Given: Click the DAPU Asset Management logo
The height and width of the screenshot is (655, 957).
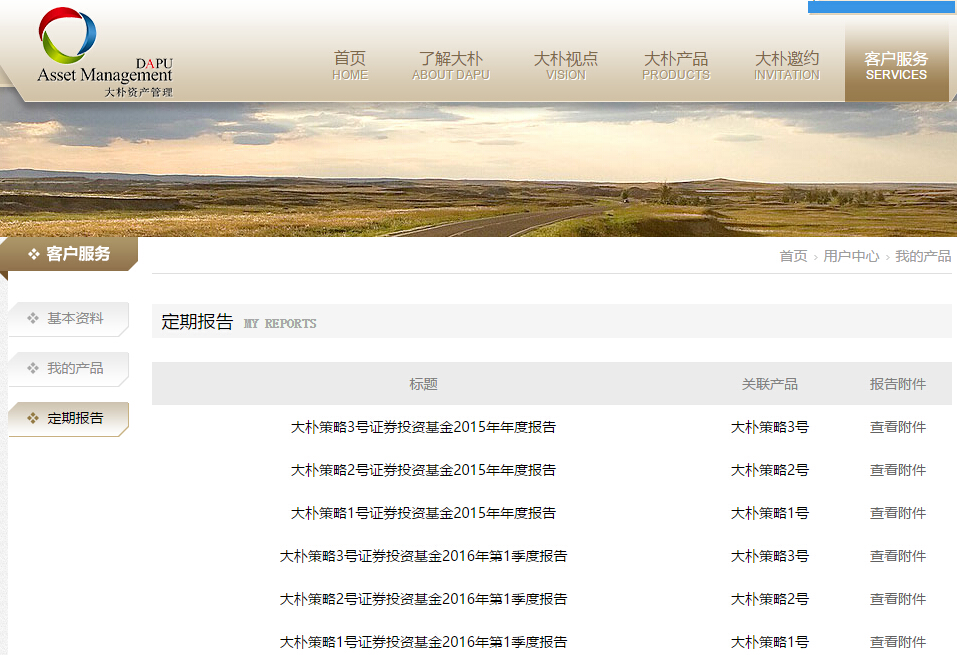Looking at the screenshot, I should (105, 52).
